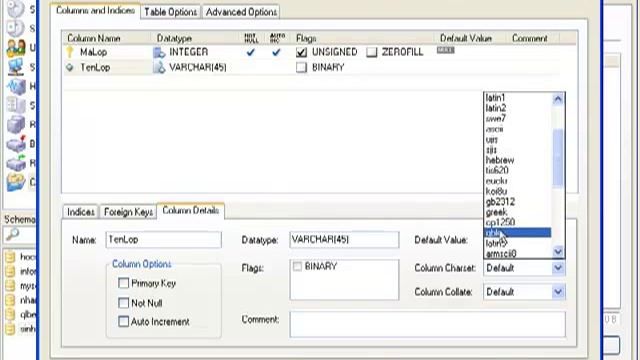Choose latin1 from charset list

click(496, 98)
